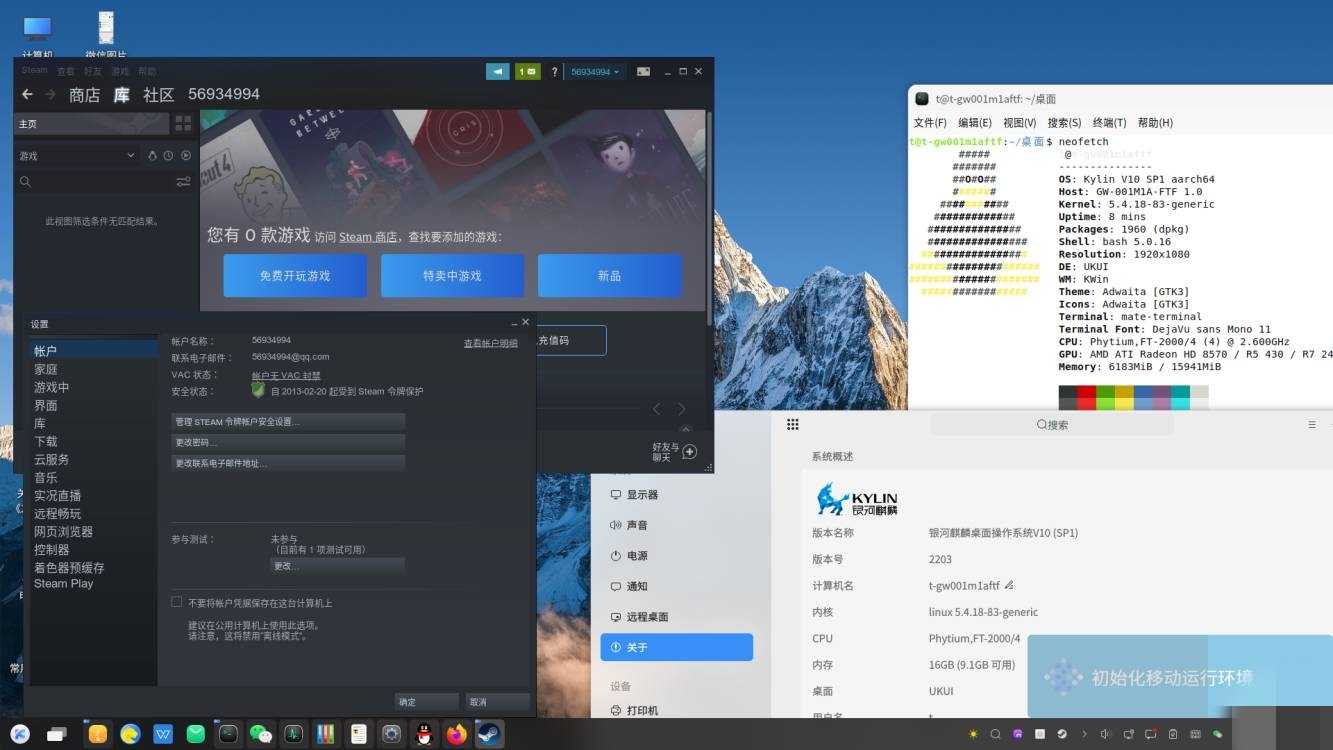Select 着色器预缓存 in Steam settings list
The width and height of the screenshot is (1333, 750).
(x=69, y=567)
